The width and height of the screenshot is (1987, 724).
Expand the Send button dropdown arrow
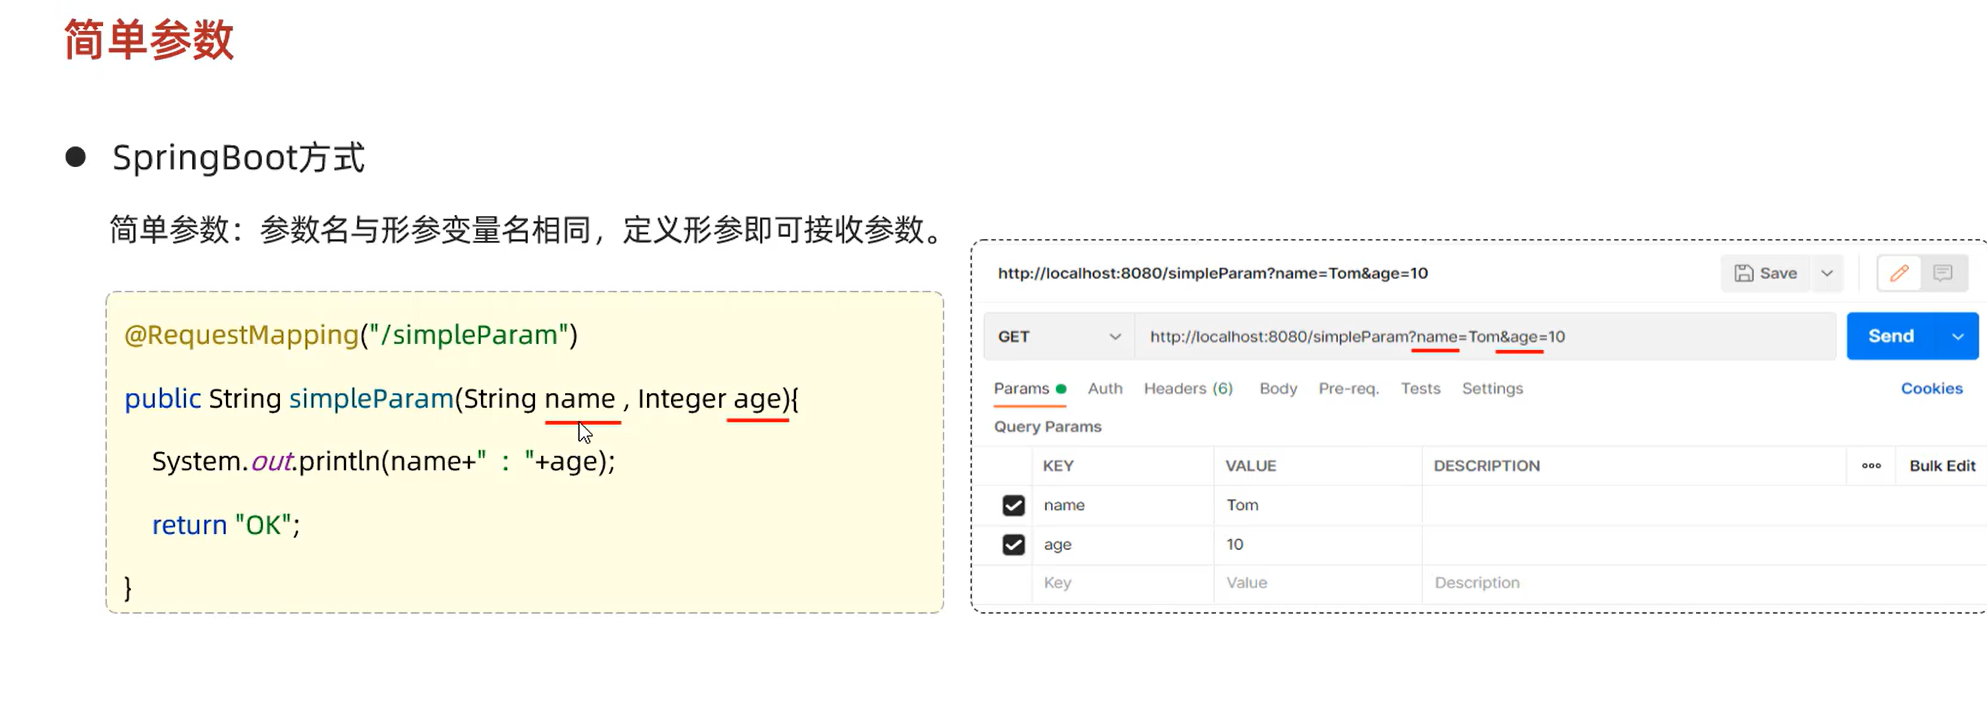coord(1958,337)
